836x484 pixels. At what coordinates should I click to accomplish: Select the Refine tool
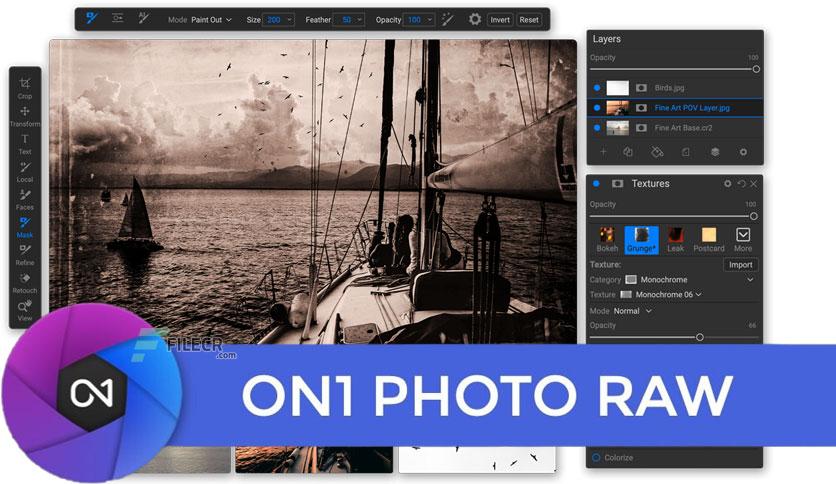click(25, 255)
